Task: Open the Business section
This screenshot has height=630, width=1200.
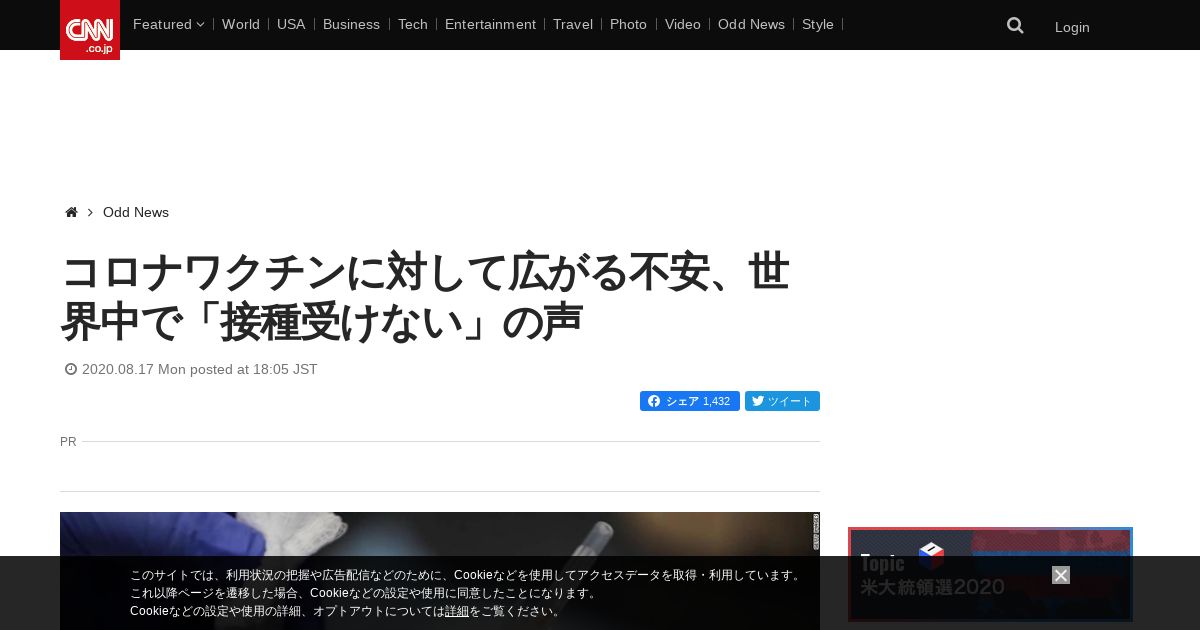Action: click(351, 24)
